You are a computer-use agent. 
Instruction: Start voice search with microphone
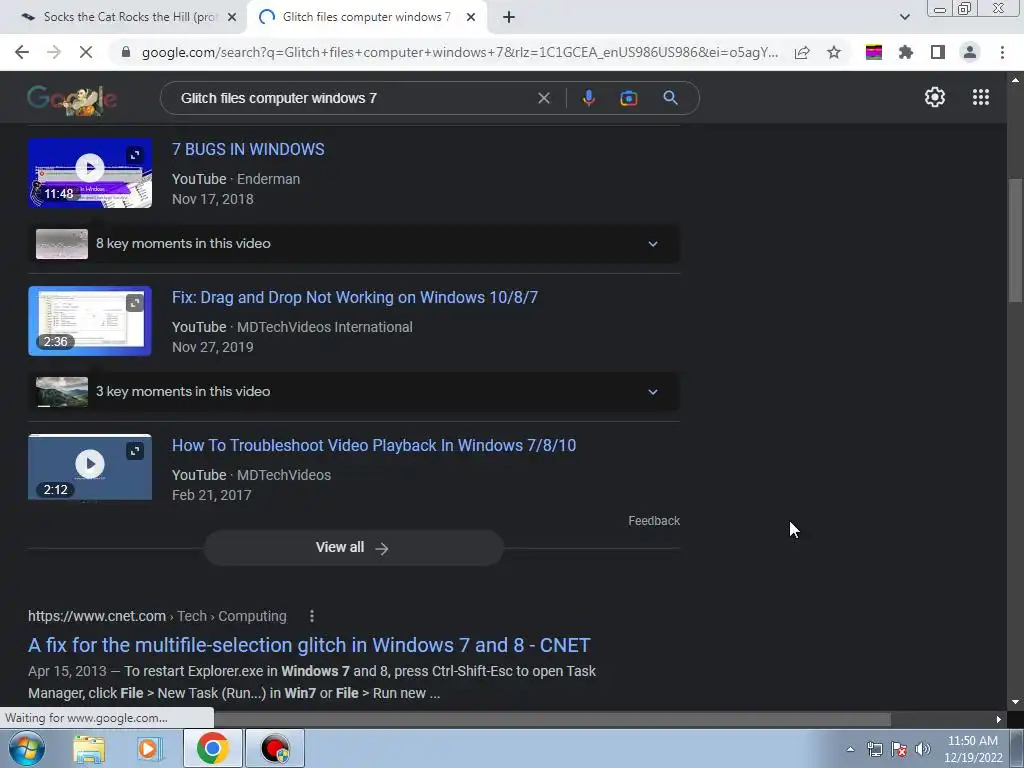tap(588, 98)
